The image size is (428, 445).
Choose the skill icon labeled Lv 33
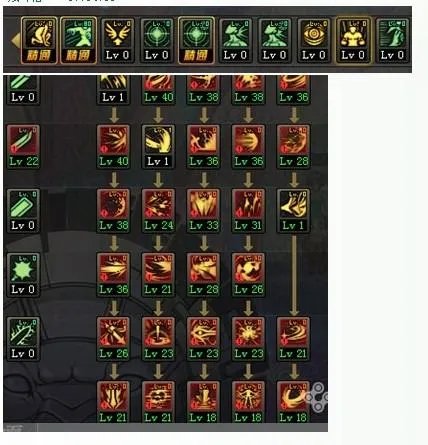(x=203, y=210)
